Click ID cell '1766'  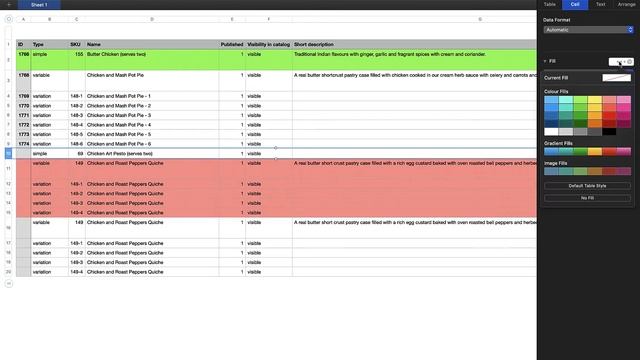coord(24,60)
